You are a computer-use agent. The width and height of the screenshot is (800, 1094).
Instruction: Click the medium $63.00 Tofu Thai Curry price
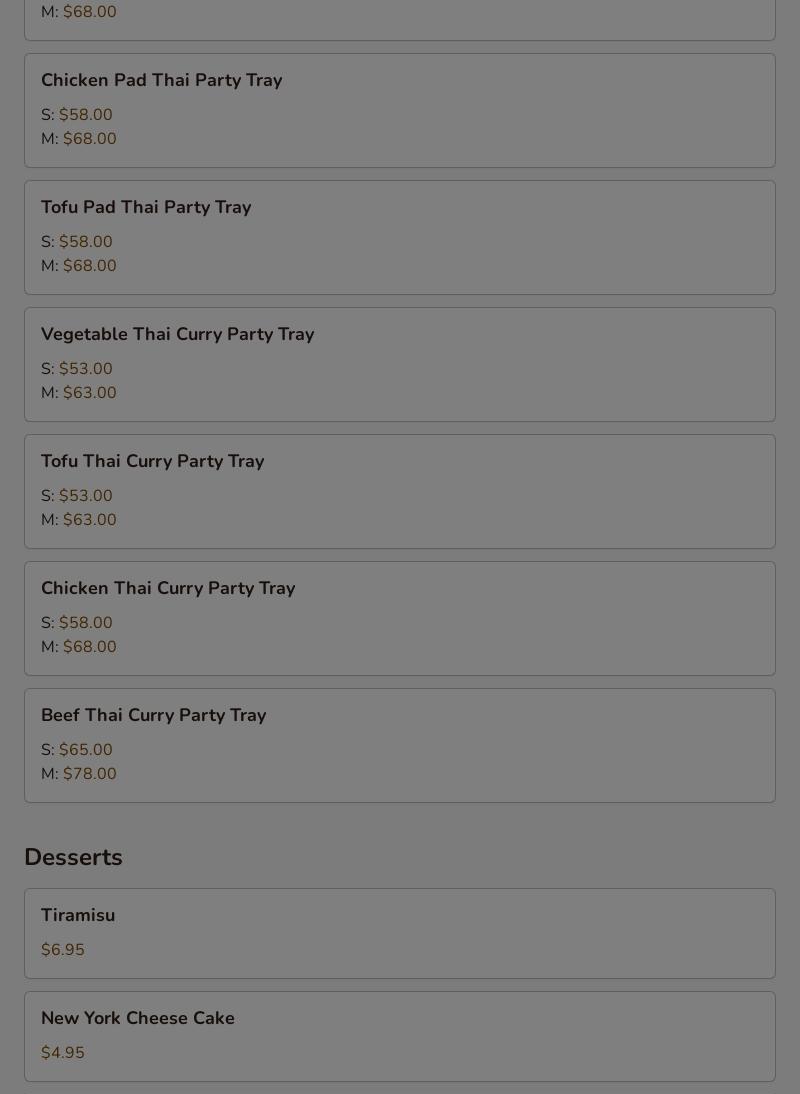click(89, 520)
